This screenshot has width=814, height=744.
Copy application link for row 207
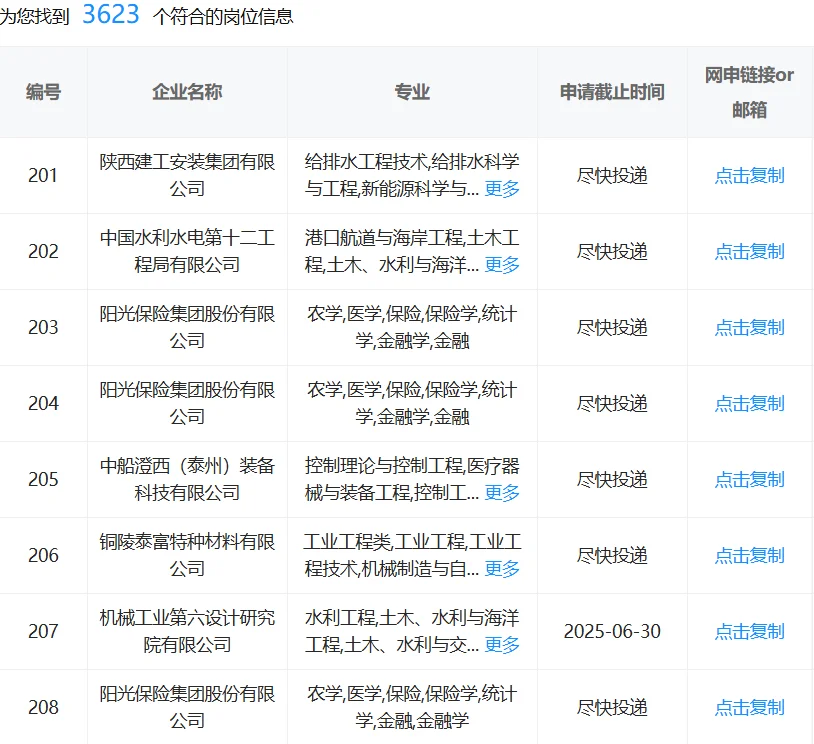[x=749, y=631]
